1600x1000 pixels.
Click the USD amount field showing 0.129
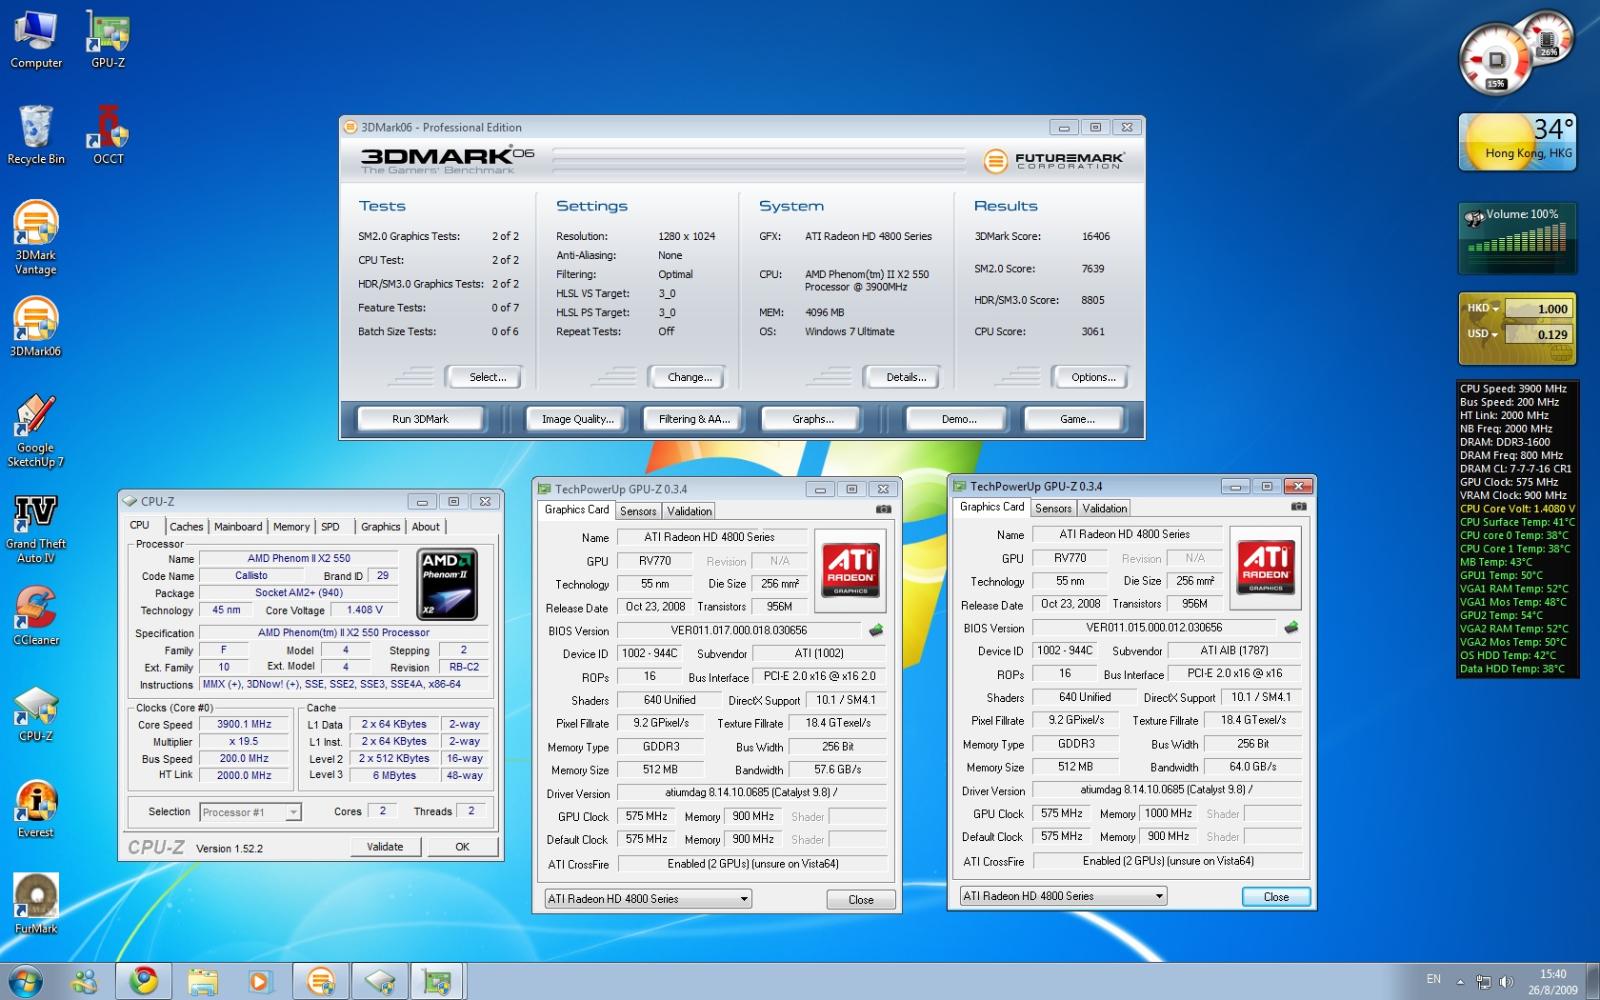(1539, 335)
